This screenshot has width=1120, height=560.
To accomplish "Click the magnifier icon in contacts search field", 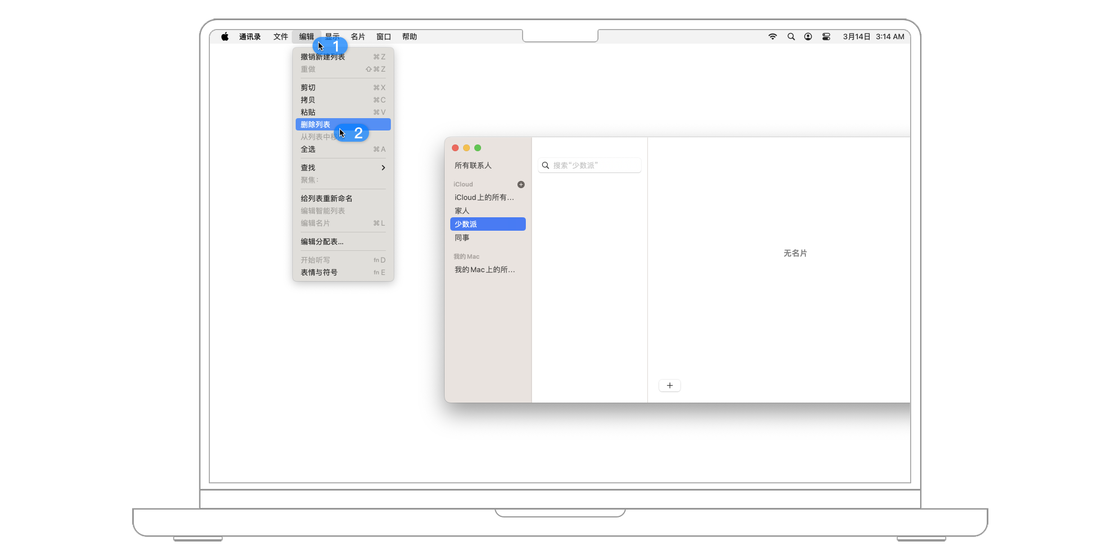I will point(546,165).
